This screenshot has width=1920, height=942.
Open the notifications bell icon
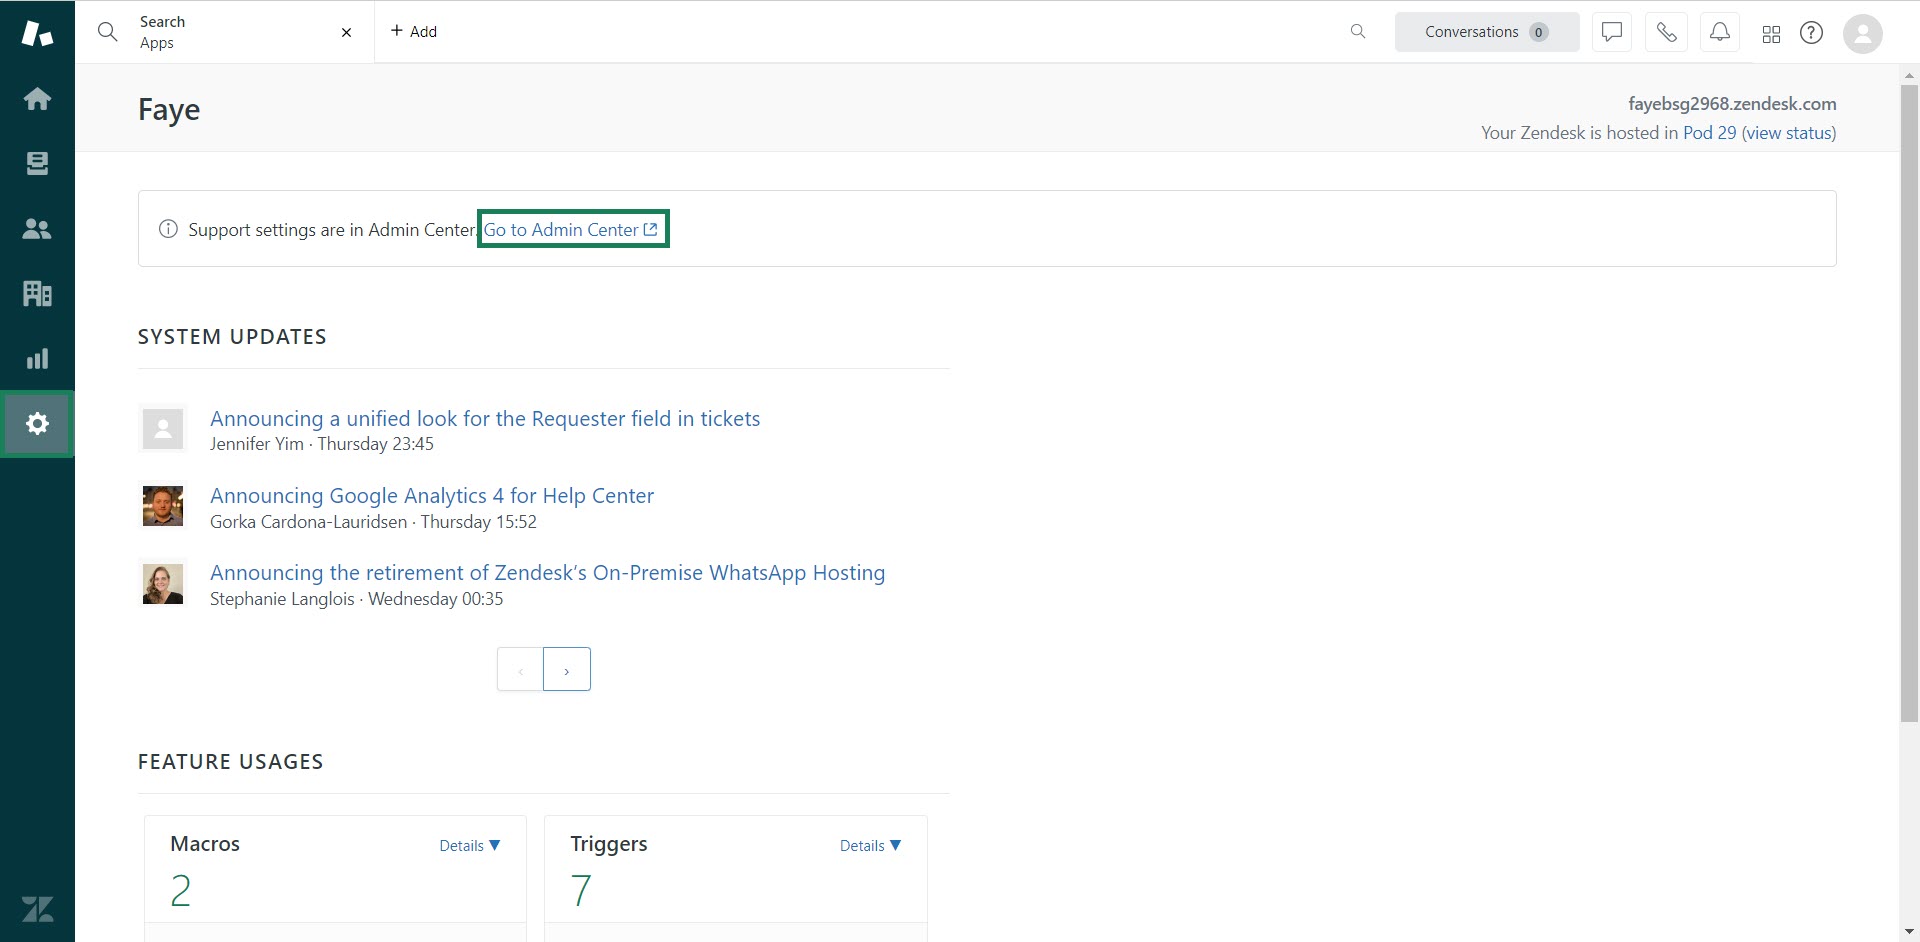(1719, 32)
